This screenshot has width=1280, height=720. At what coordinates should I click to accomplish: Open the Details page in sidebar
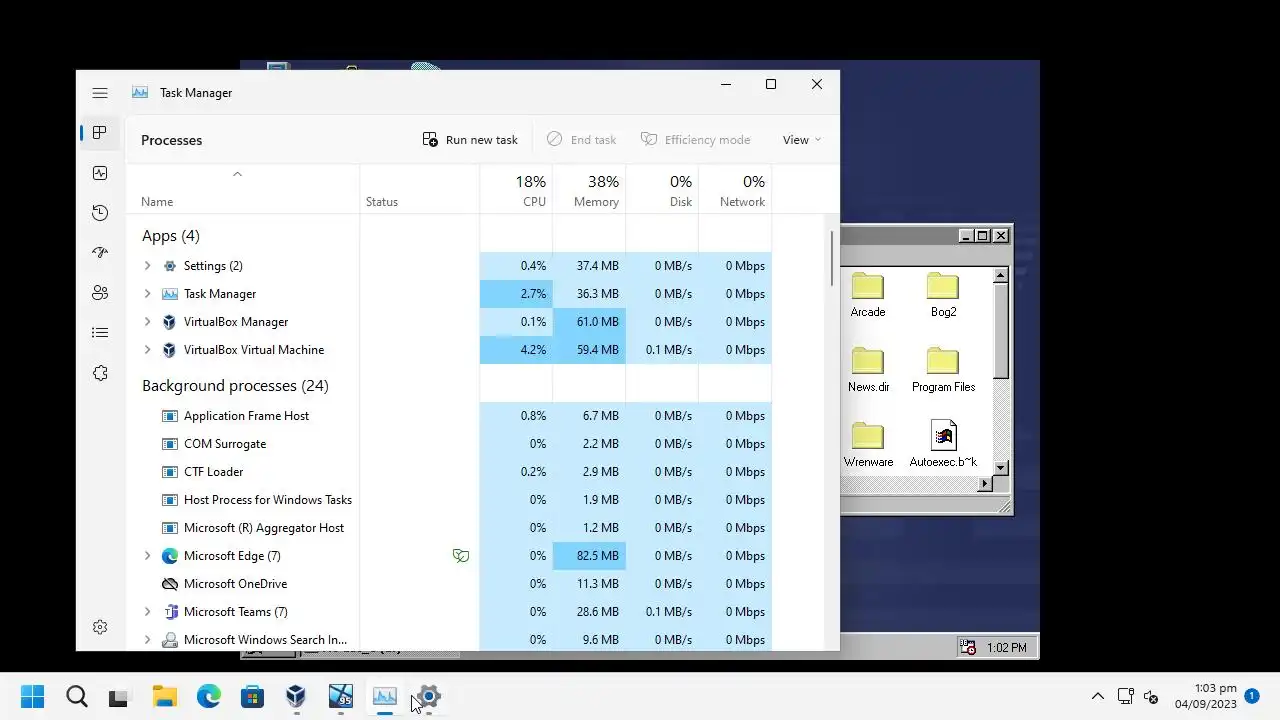(x=100, y=333)
